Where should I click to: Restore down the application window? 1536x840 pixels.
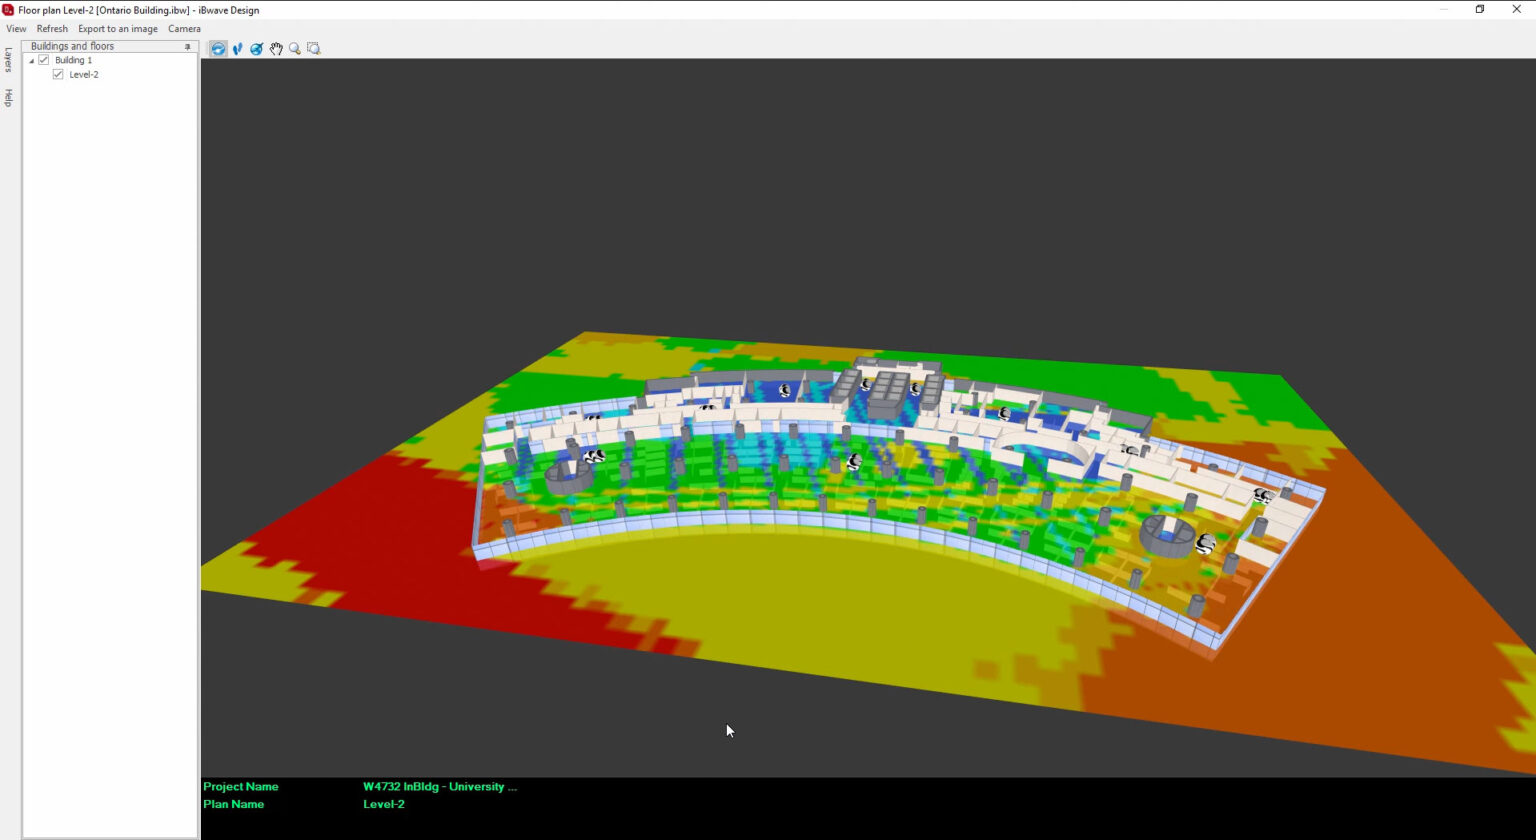1480,10
